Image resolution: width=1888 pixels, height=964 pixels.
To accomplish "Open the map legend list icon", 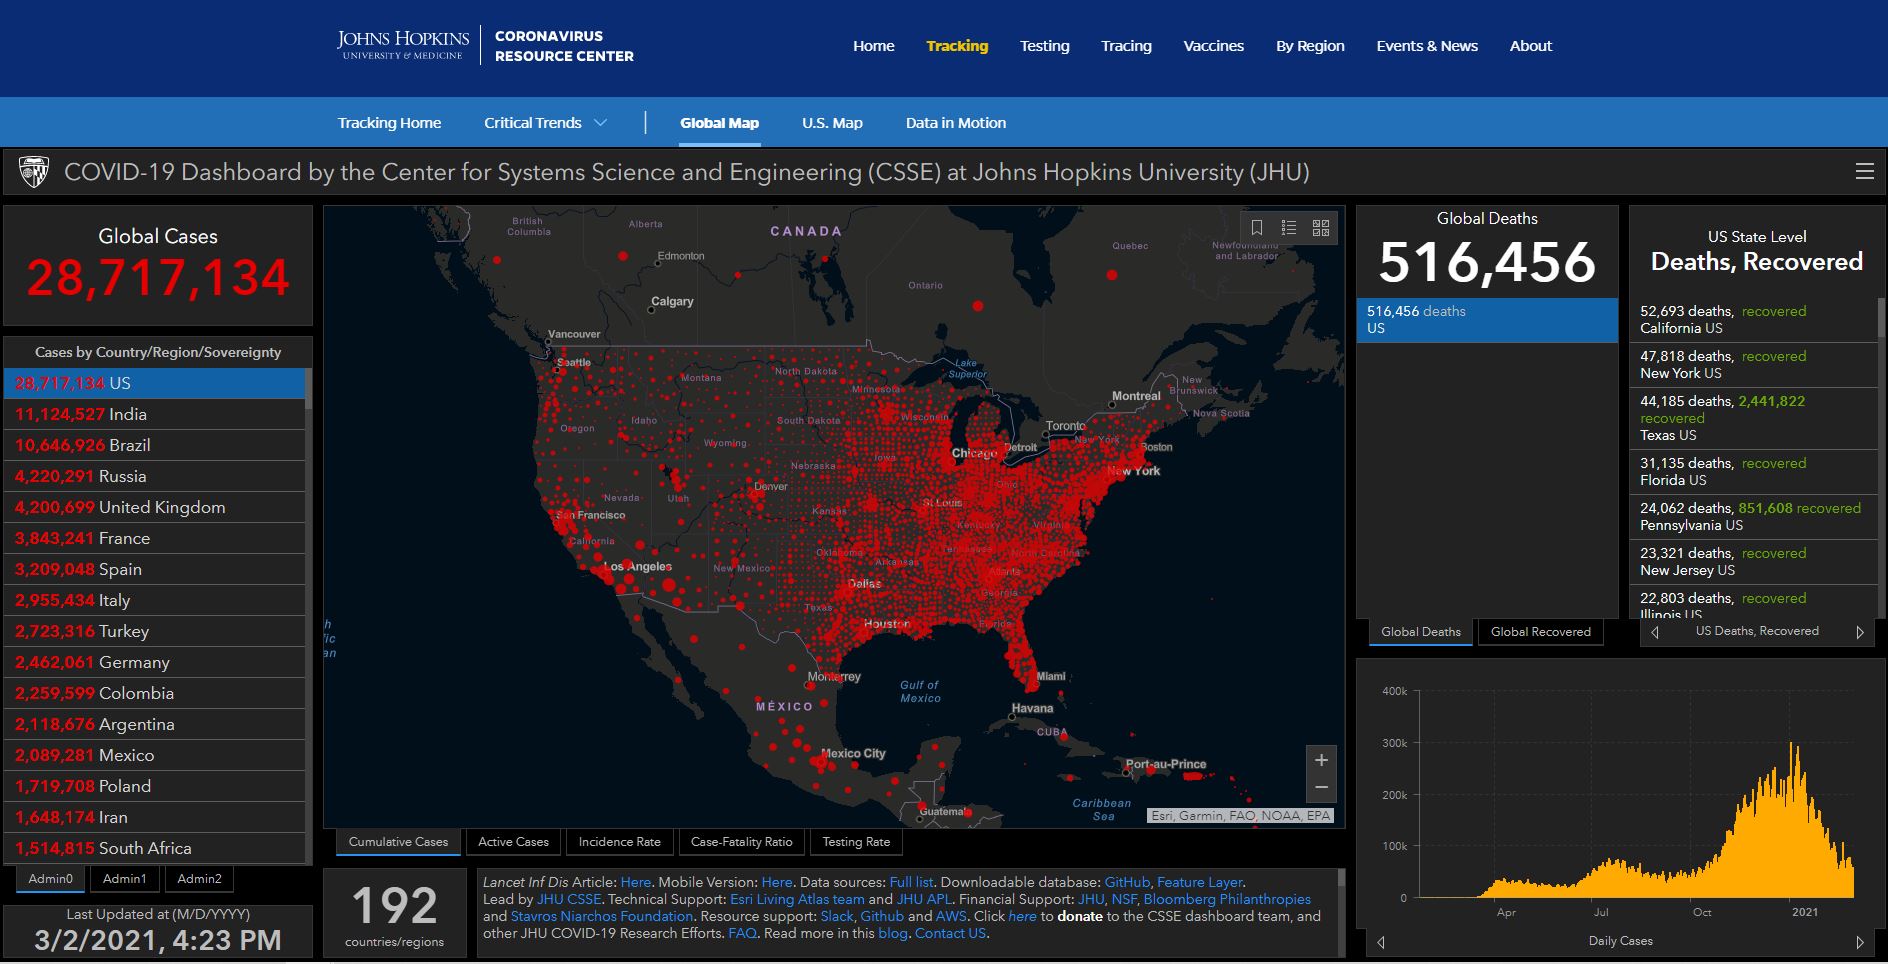I will [1289, 228].
